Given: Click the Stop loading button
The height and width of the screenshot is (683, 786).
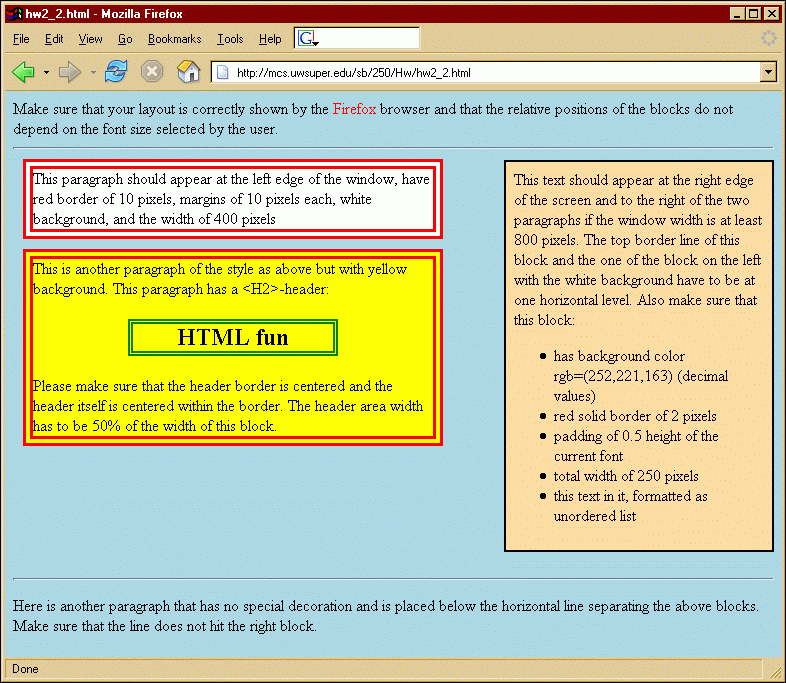Looking at the screenshot, I should click(x=152, y=72).
